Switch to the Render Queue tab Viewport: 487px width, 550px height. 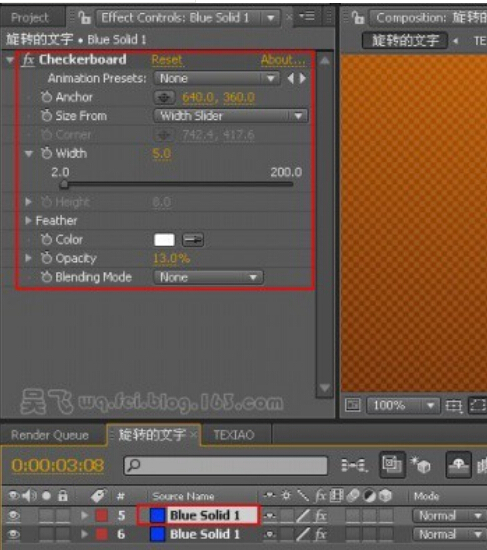(x=50, y=435)
